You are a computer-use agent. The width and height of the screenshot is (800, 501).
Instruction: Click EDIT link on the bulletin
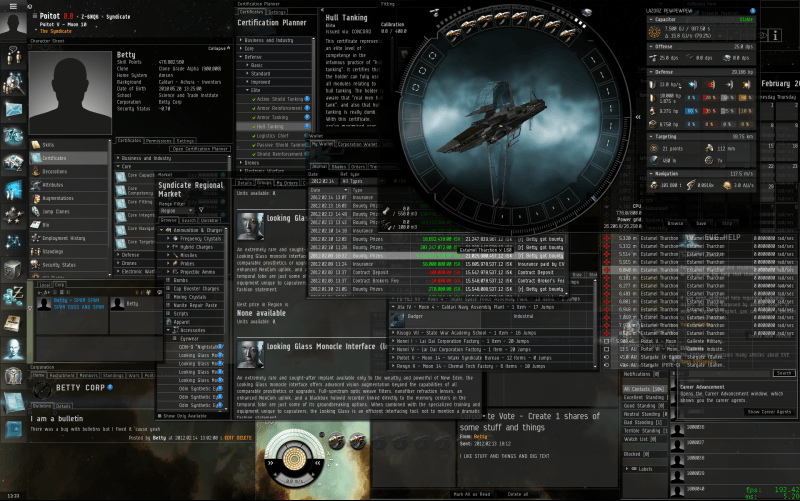coord(229,438)
